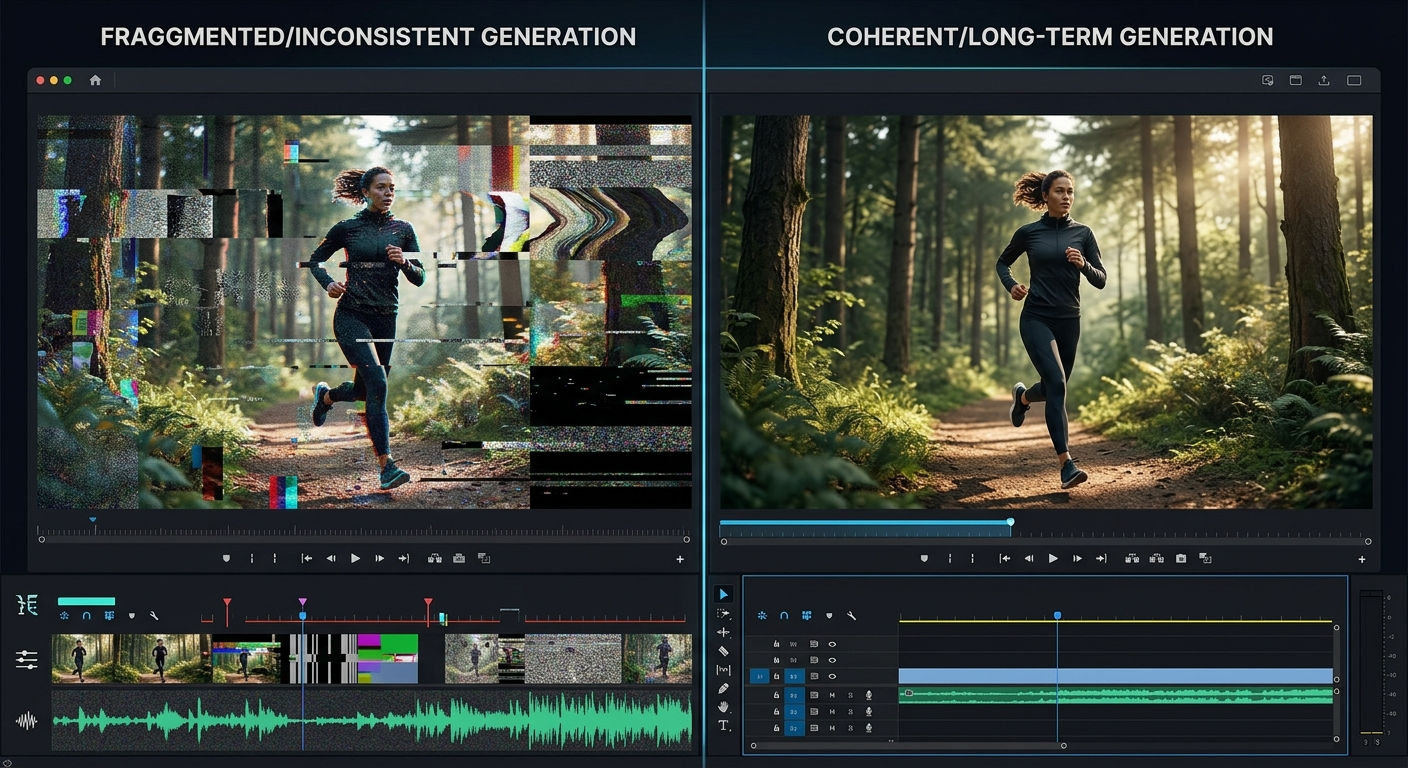Click the audio waveform icon in left sidebar
Image resolution: width=1408 pixels, height=768 pixels.
[27, 720]
